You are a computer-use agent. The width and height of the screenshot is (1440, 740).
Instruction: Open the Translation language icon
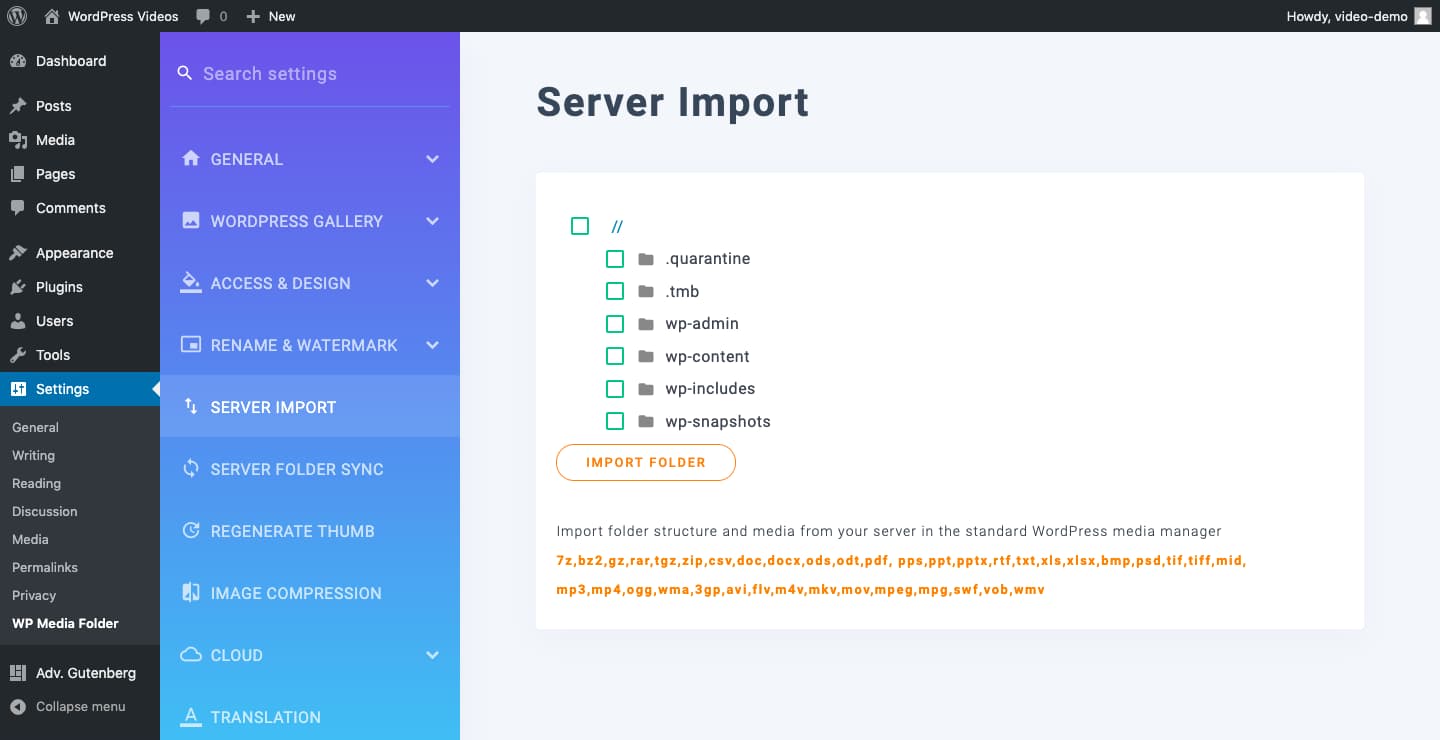click(190, 716)
